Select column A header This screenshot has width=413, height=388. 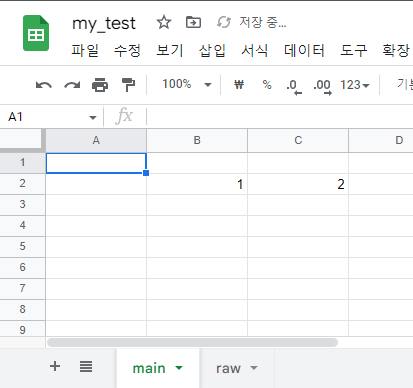coord(96,140)
